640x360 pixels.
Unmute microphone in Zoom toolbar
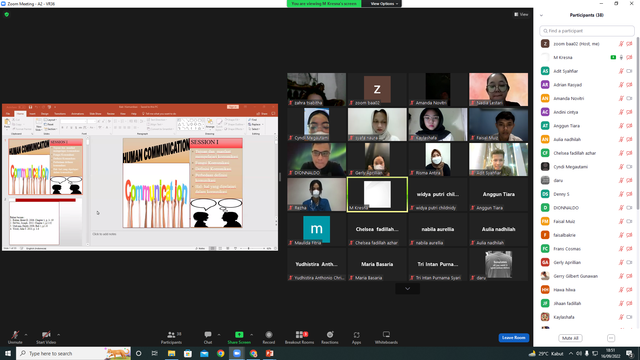[x=15, y=337]
